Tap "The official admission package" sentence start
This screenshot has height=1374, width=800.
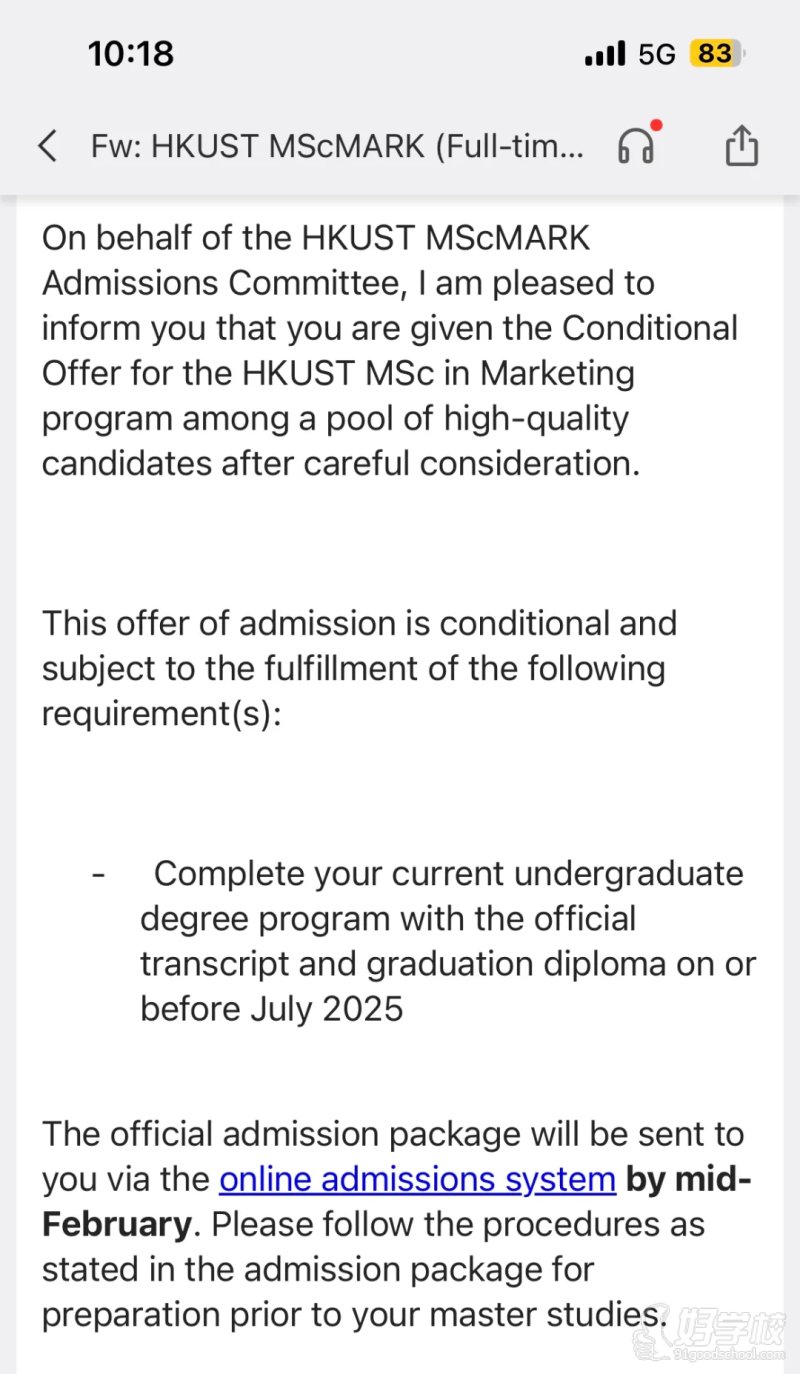click(280, 1134)
